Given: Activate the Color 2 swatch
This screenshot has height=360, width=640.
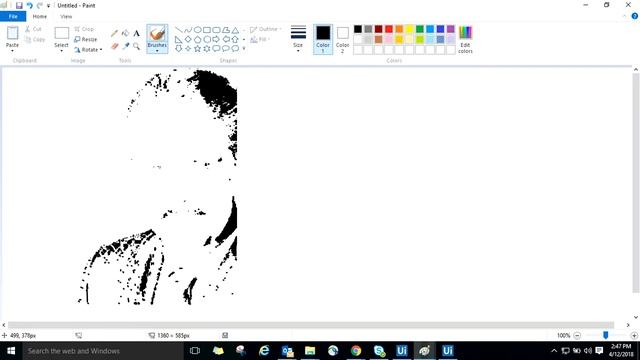Looking at the screenshot, I should pos(342,39).
